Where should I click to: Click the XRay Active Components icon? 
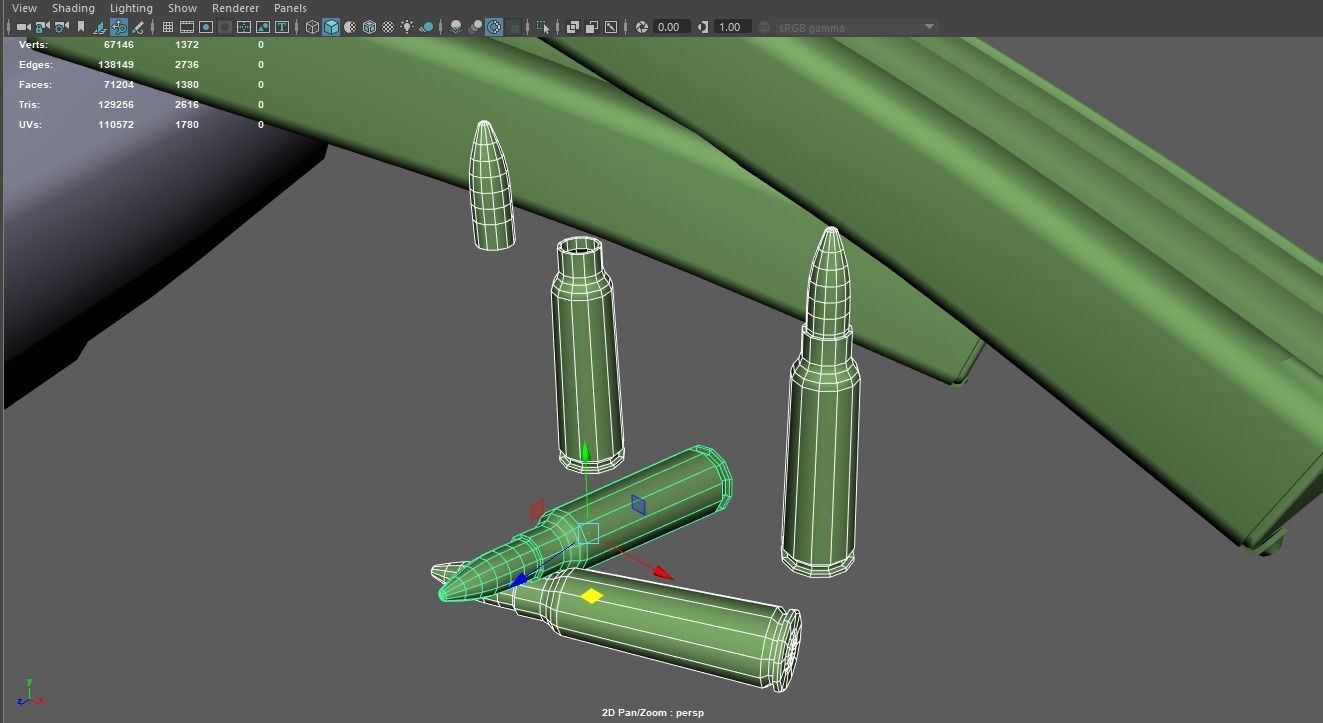pyautogui.click(x=592, y=27)
